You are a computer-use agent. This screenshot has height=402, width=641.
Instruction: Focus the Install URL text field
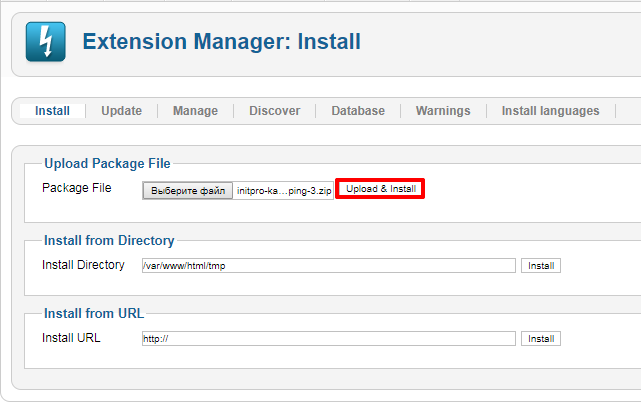(329, 339)
